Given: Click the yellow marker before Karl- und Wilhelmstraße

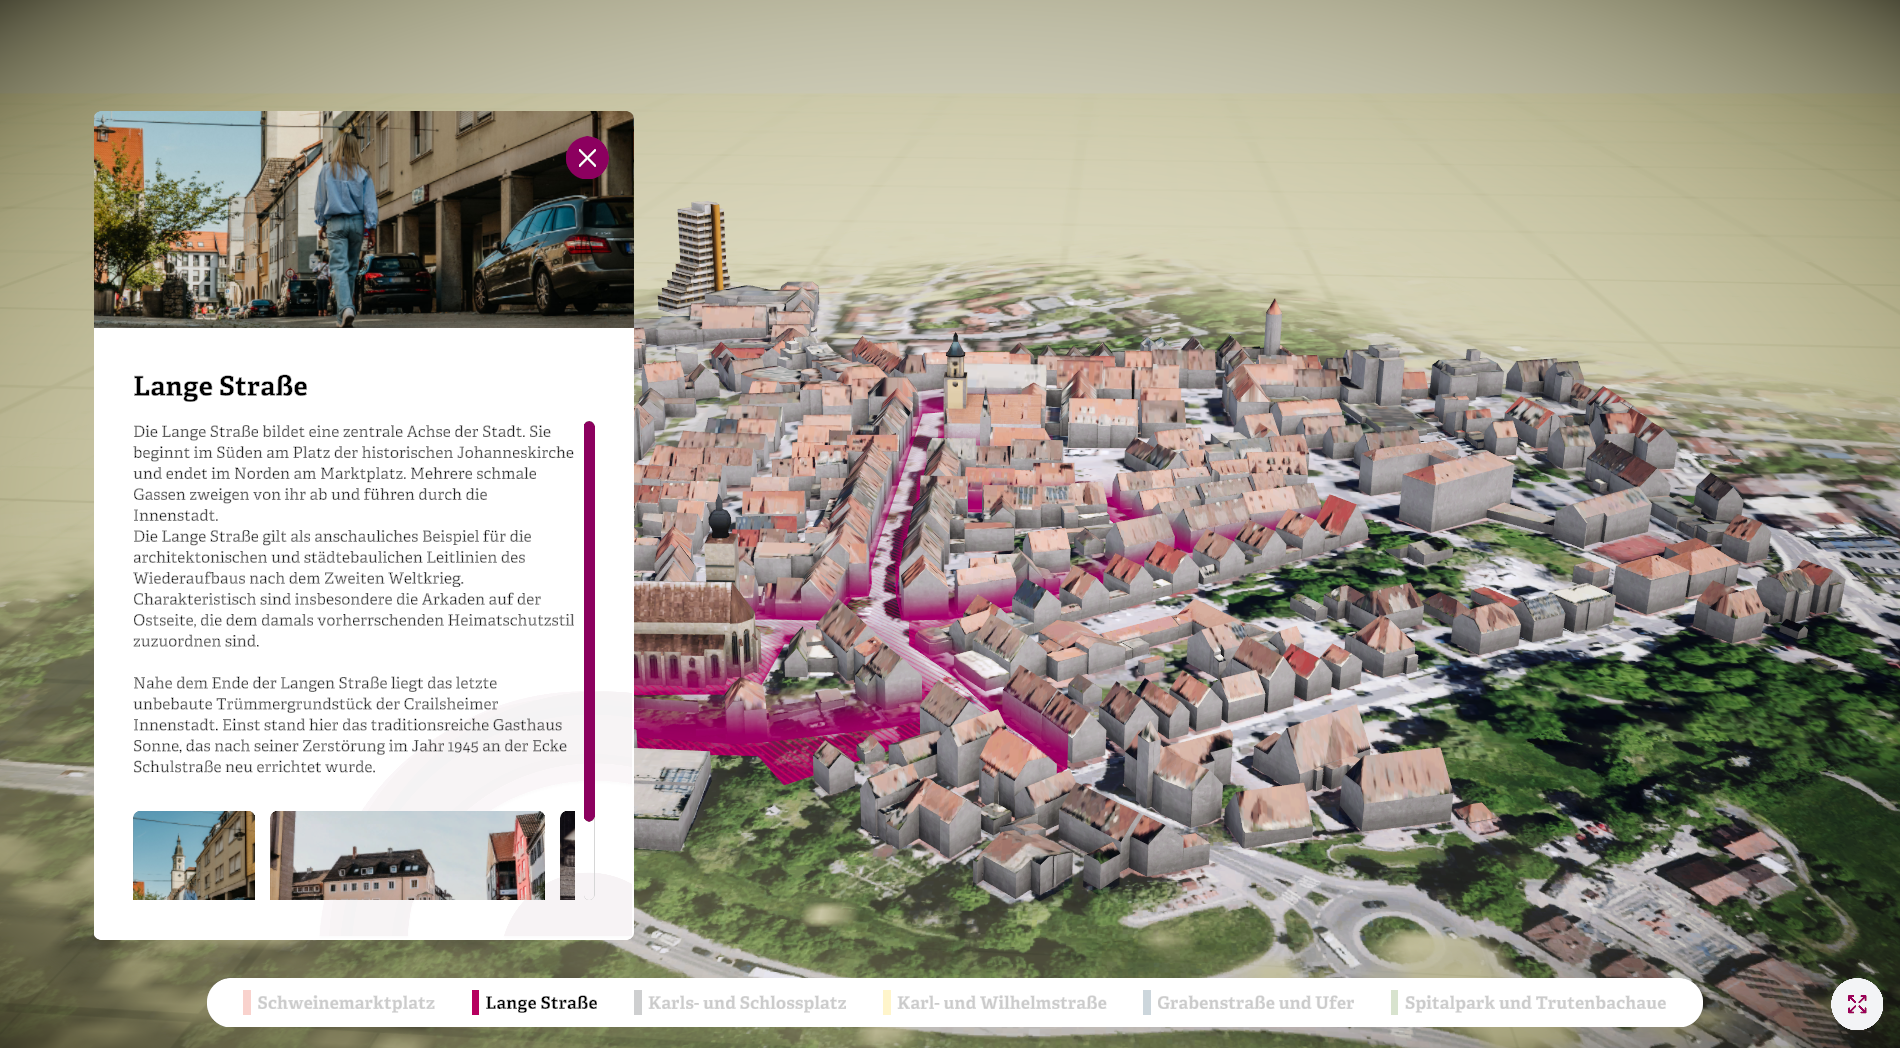Looking at the screenshot, I should click(887, 1003).
